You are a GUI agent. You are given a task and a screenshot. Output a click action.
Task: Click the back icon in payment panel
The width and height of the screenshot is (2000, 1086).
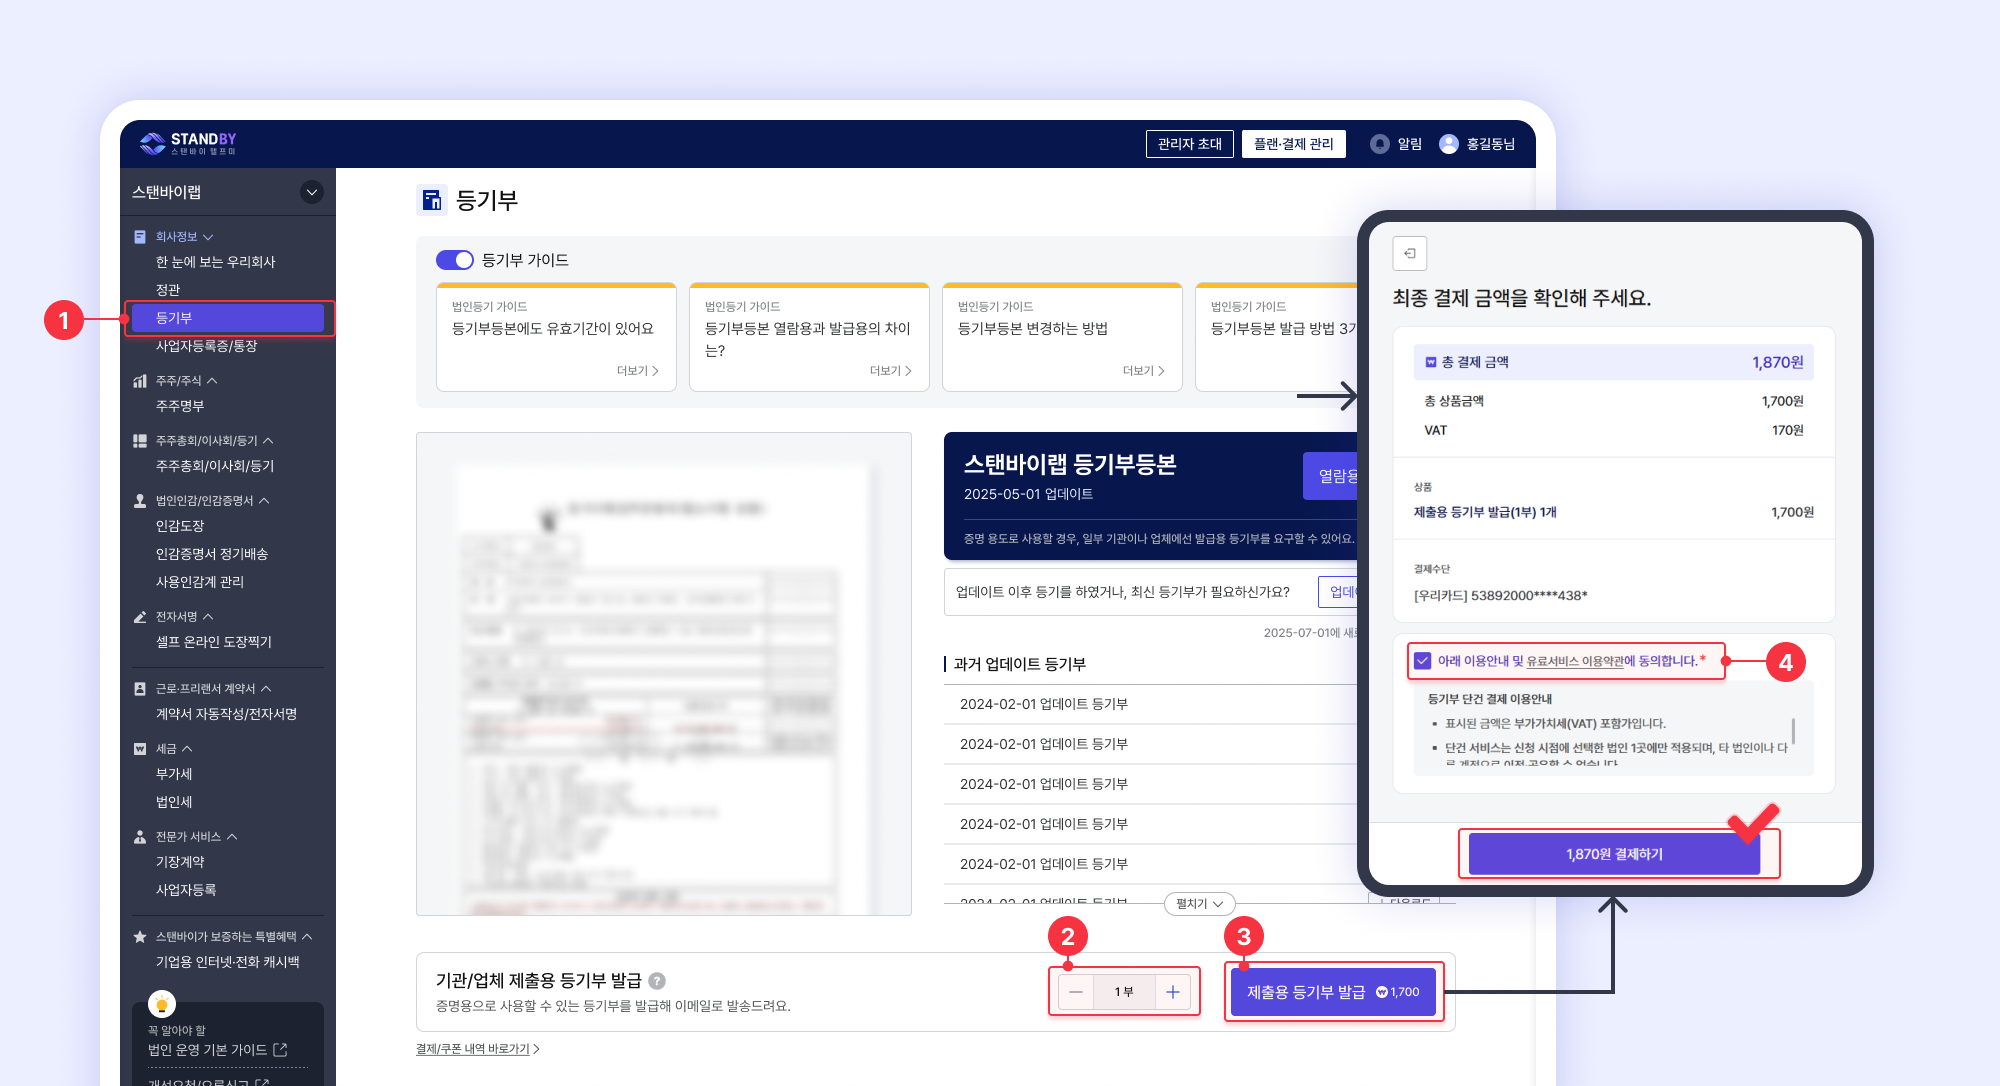pyautogui.click(x=1410, y=254)
